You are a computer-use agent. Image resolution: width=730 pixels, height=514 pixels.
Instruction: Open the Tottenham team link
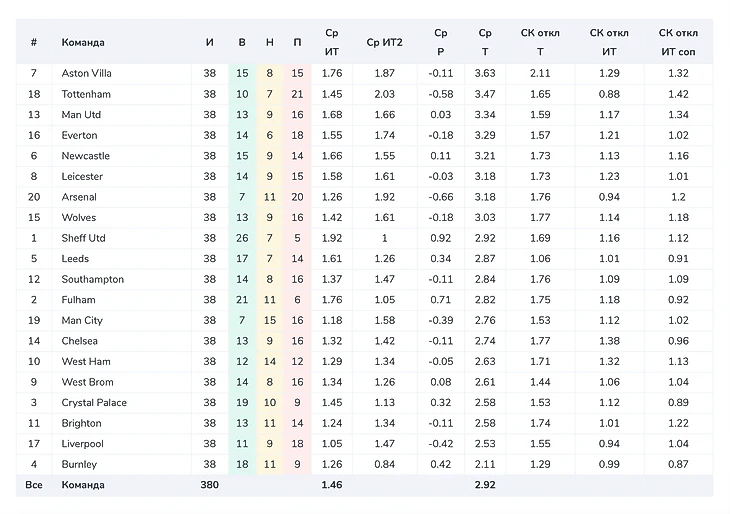click(86, 94)
